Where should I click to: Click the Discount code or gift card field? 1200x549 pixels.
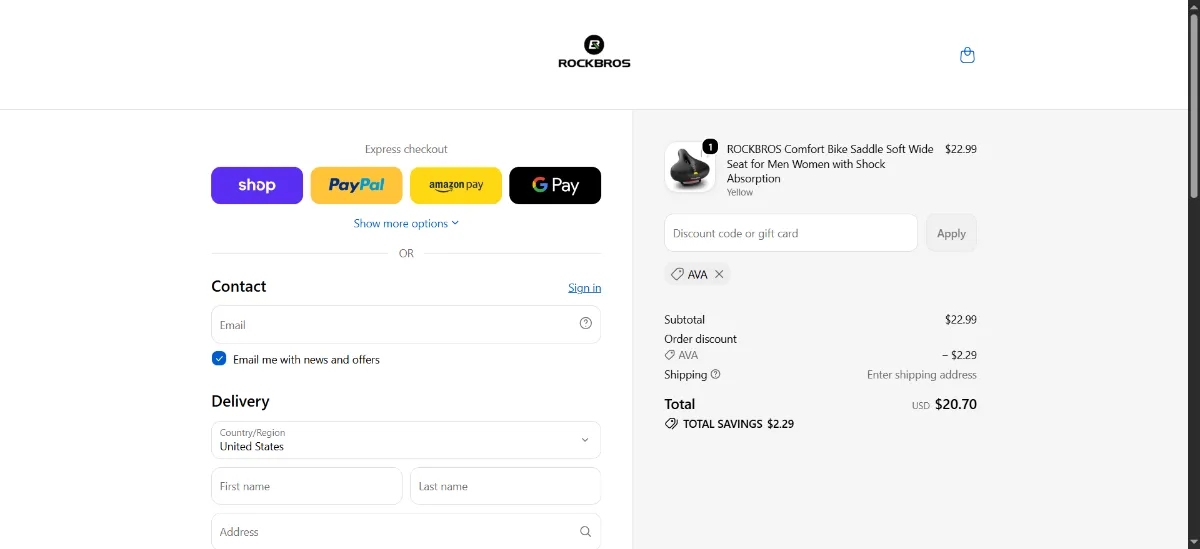(791, 233)
